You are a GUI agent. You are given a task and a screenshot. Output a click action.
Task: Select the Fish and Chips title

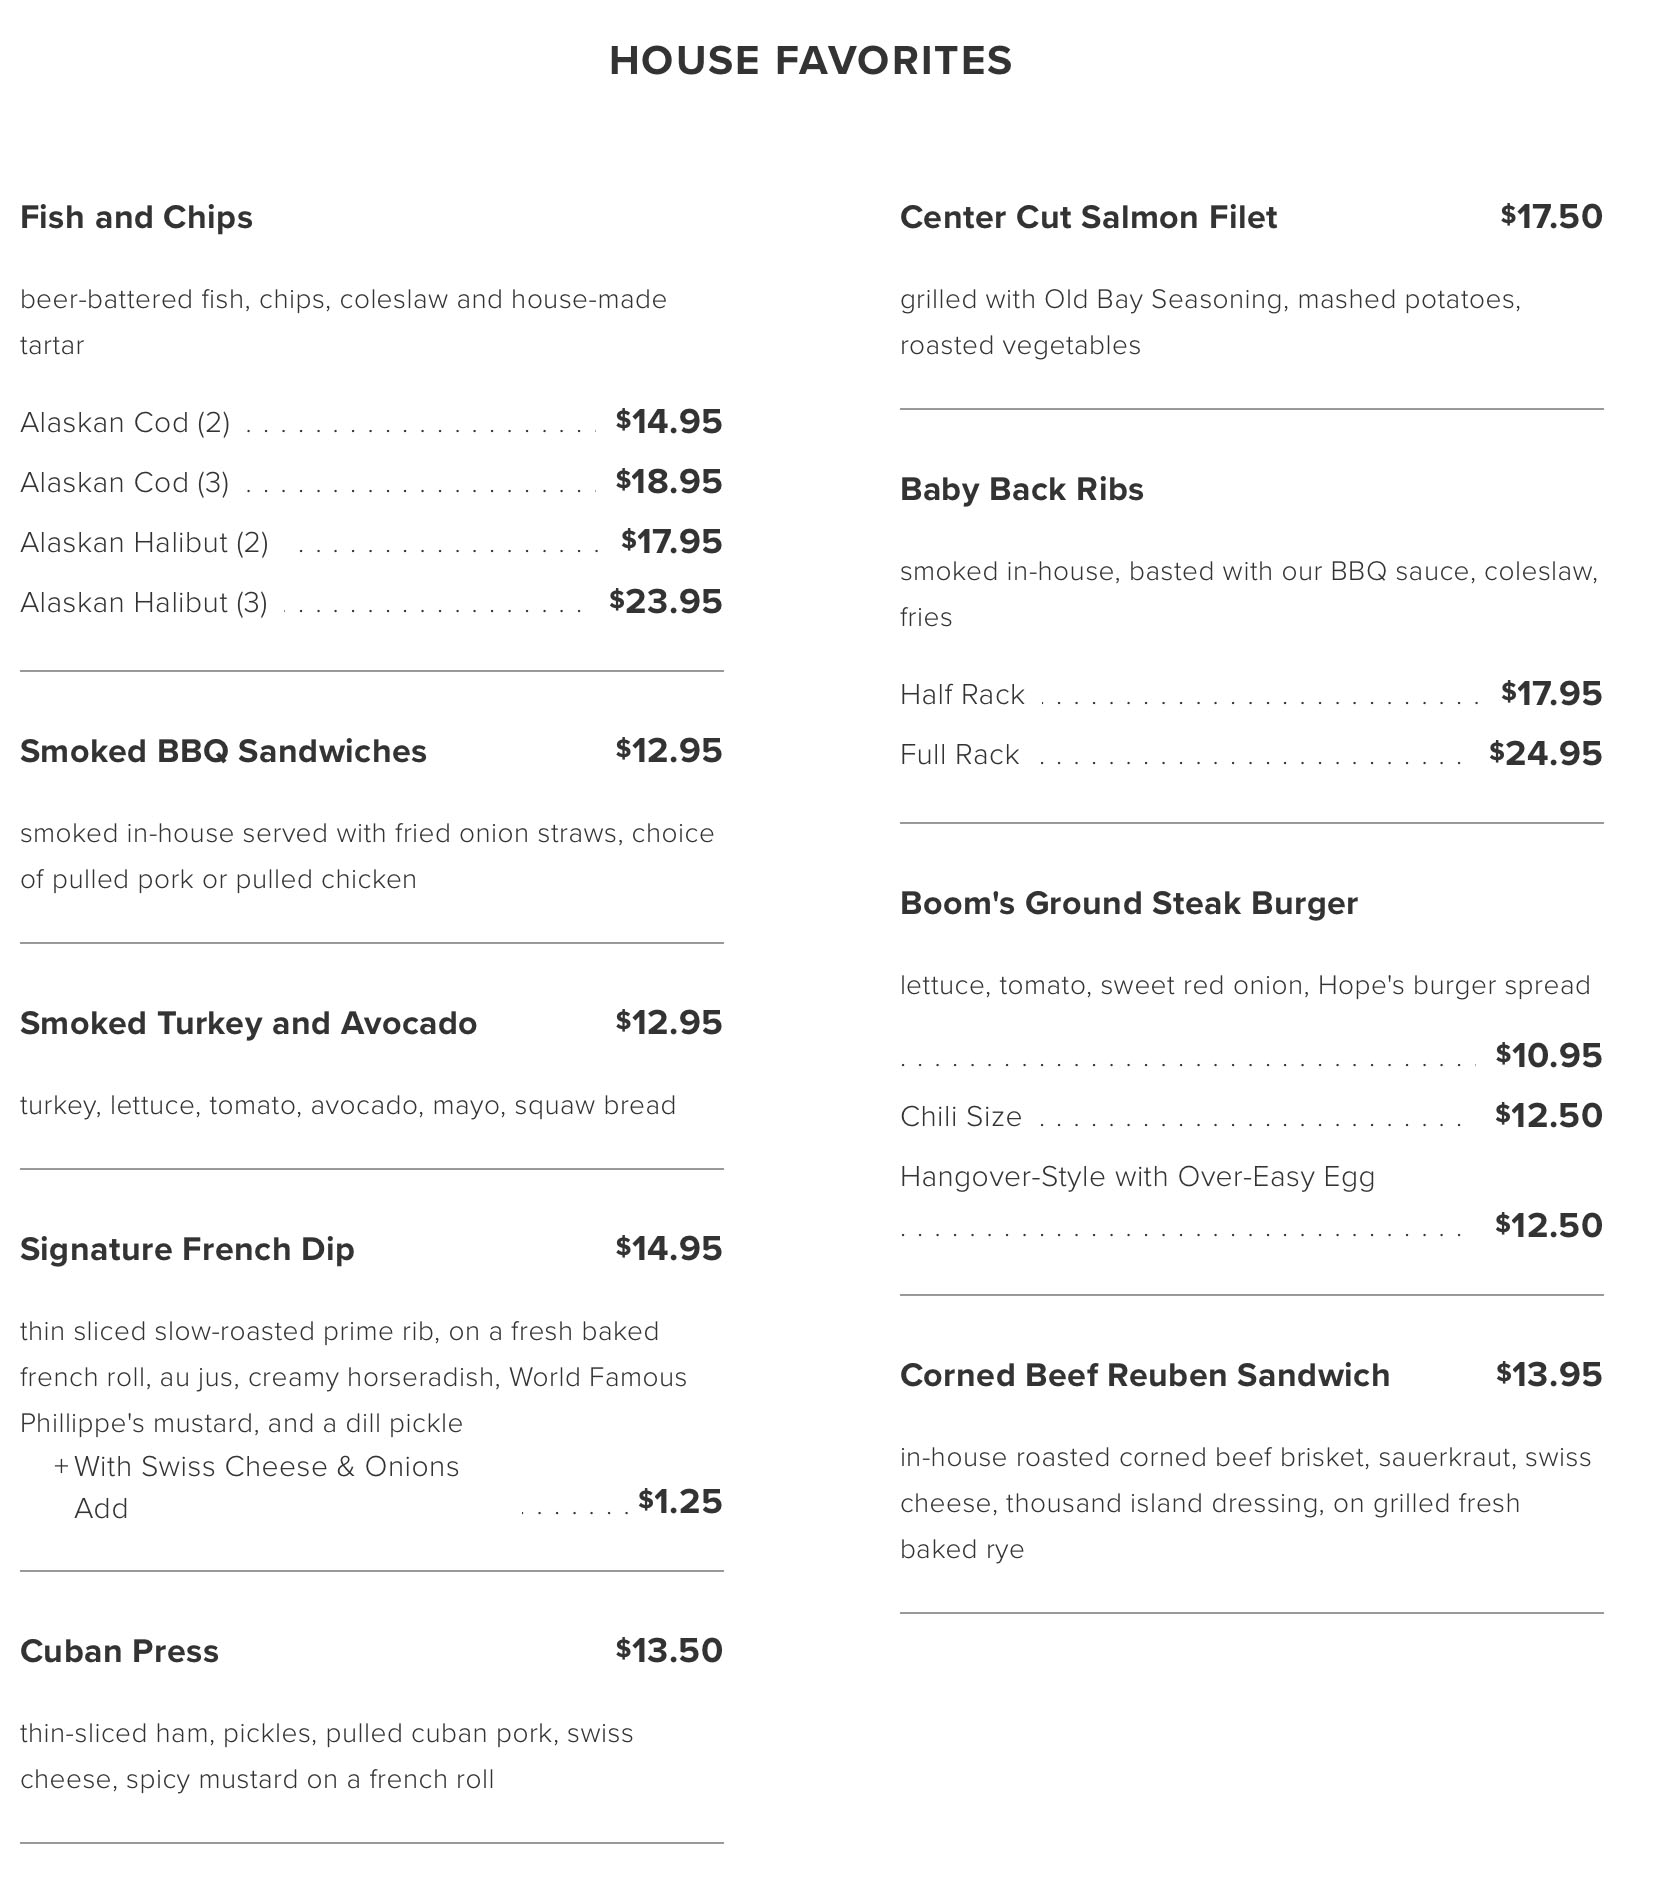136,217
